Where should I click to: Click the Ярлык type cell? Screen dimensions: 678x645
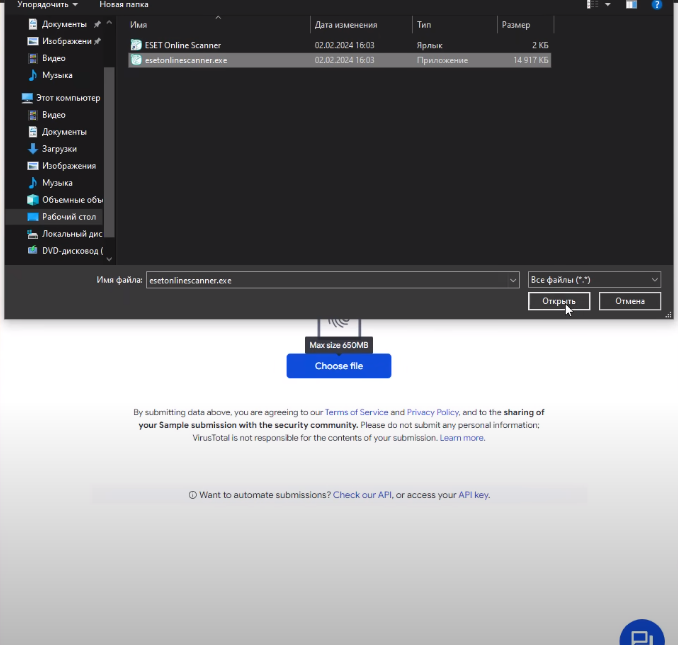[x=429, y=45]
